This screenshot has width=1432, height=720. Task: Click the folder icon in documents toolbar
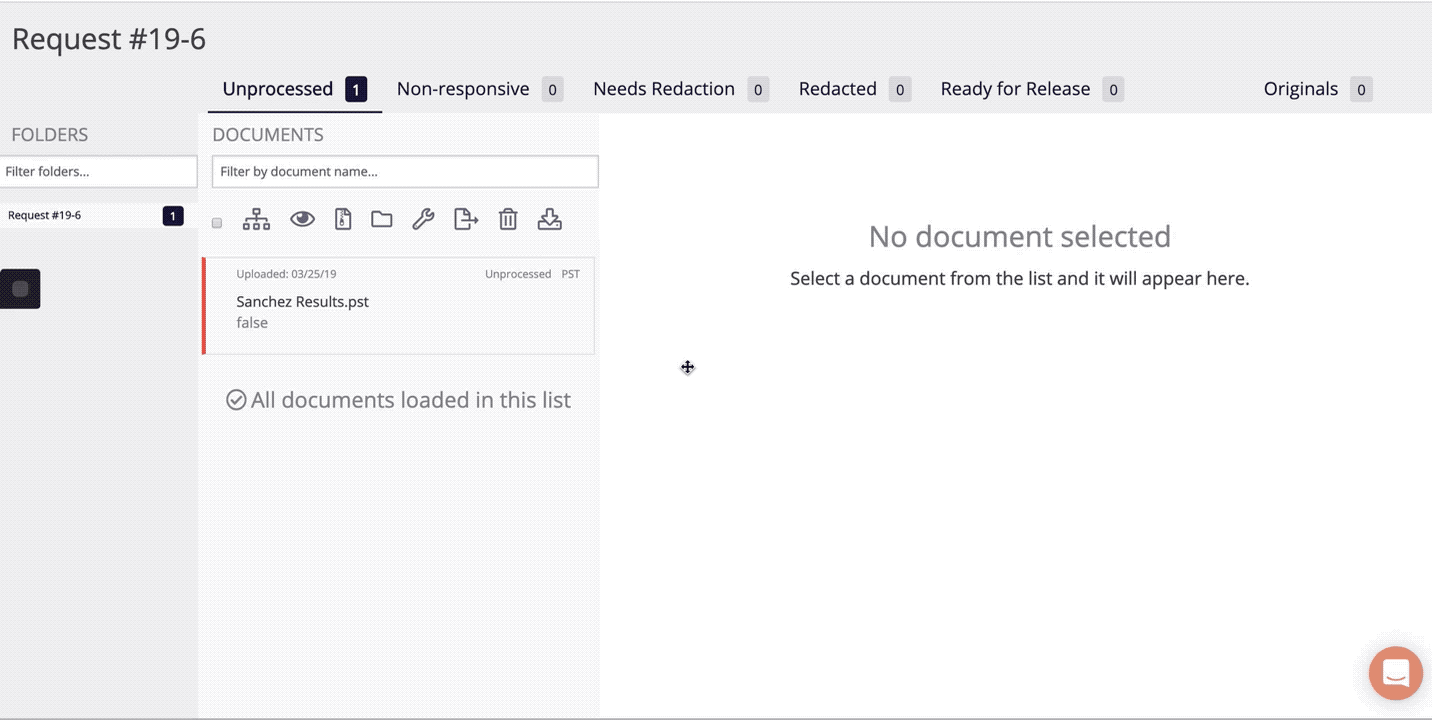coord(382,220)
